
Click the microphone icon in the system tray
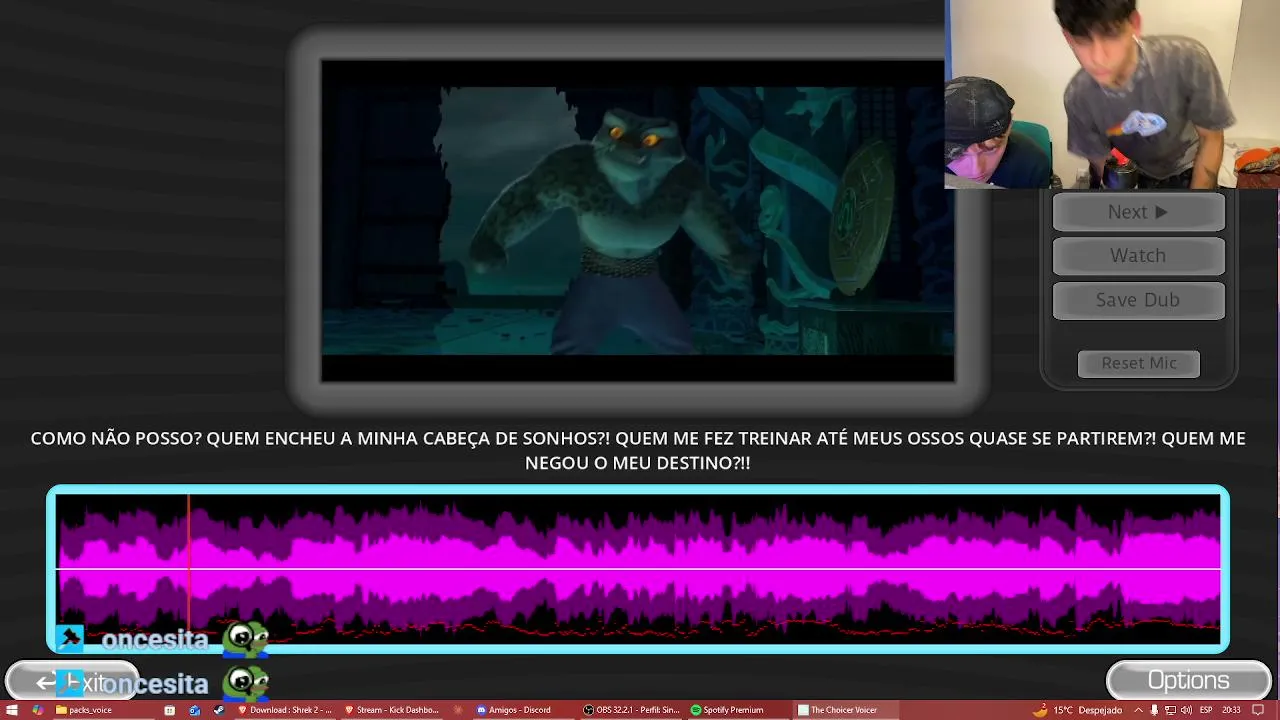click(1154, 710)
